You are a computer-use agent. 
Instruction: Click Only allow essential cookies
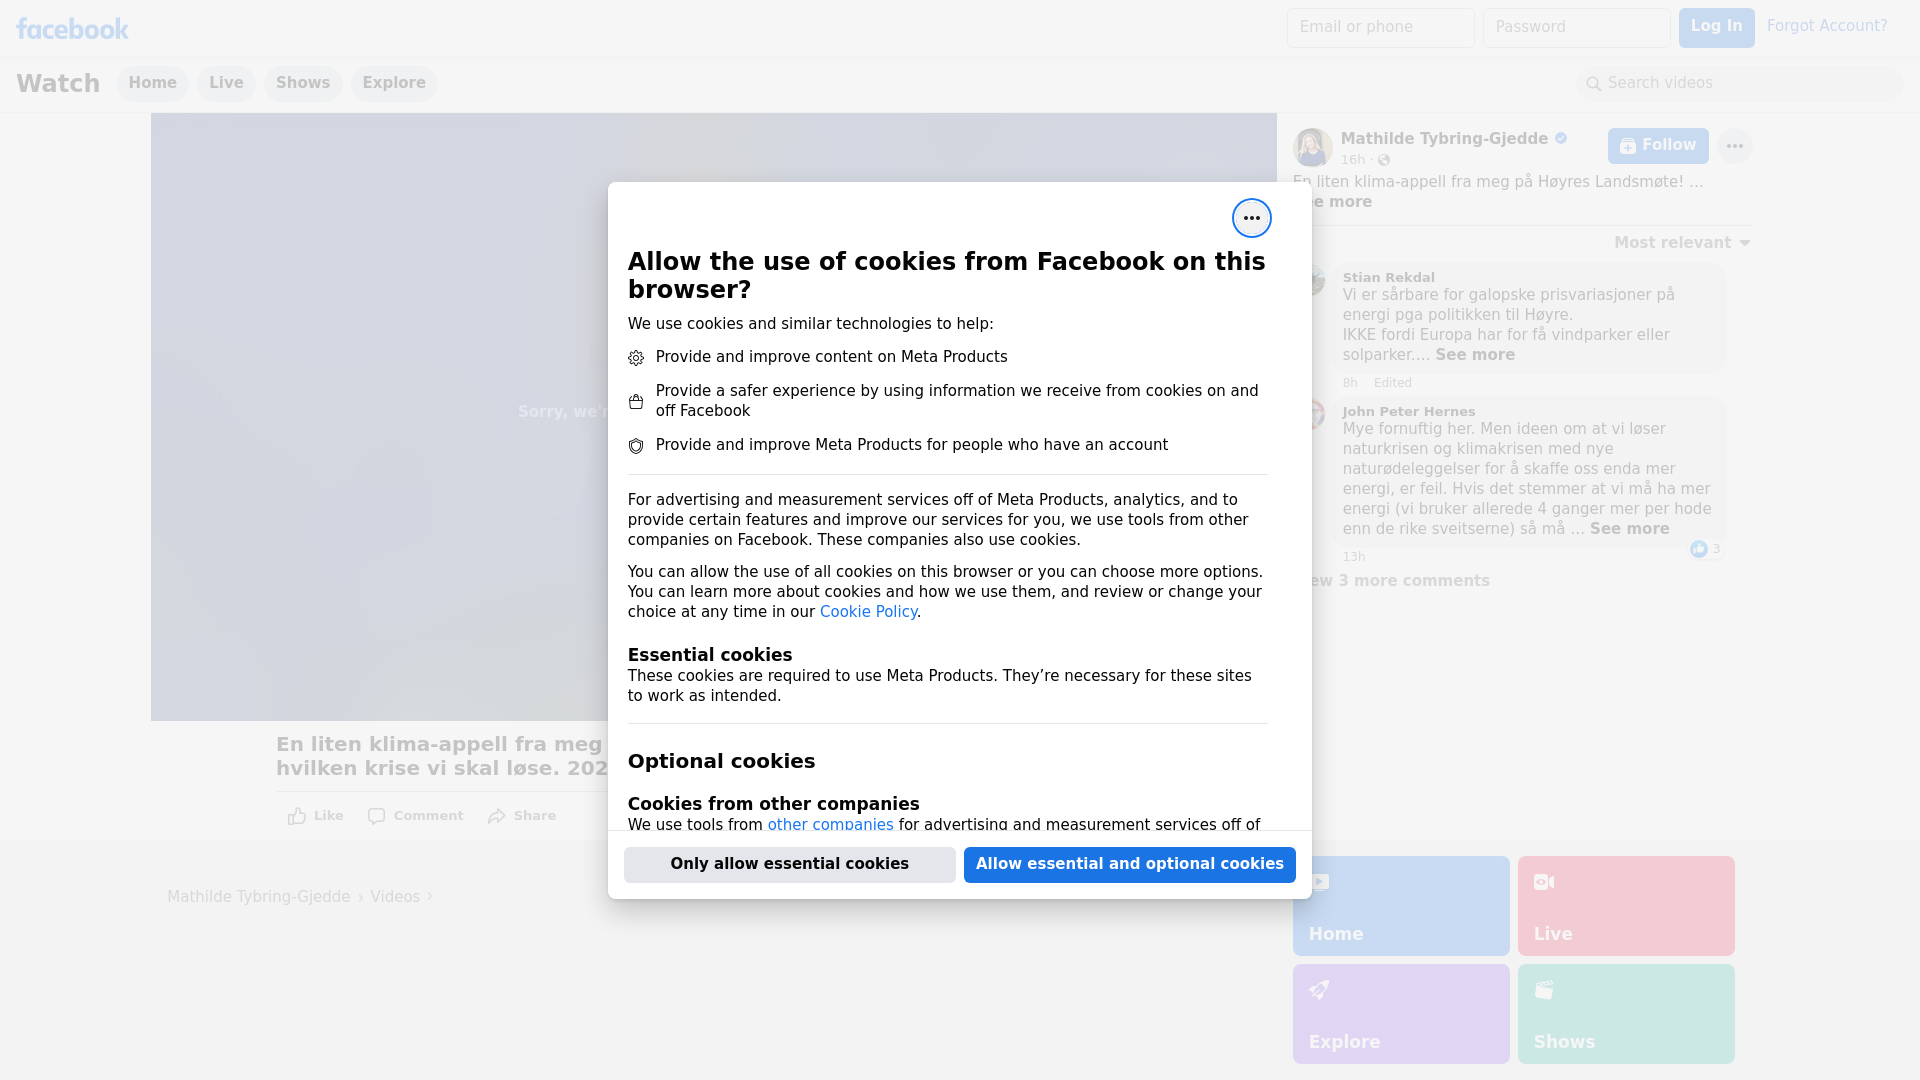[x=790, y=865]
